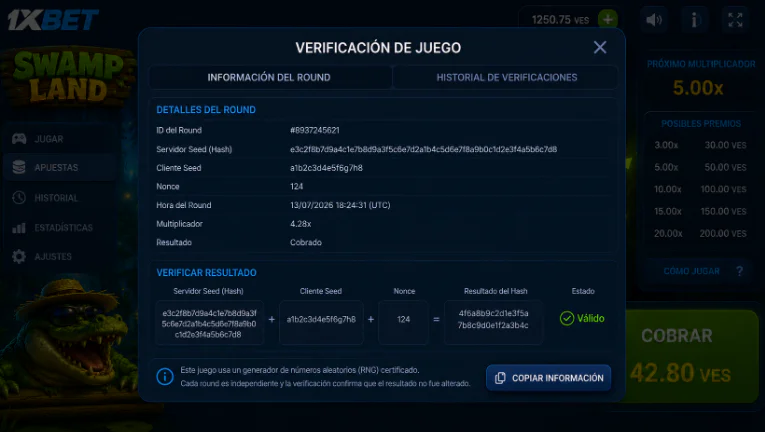Click the Servidor Seed hash value in details
765x432 pixels.
click(x=423, y=149)
